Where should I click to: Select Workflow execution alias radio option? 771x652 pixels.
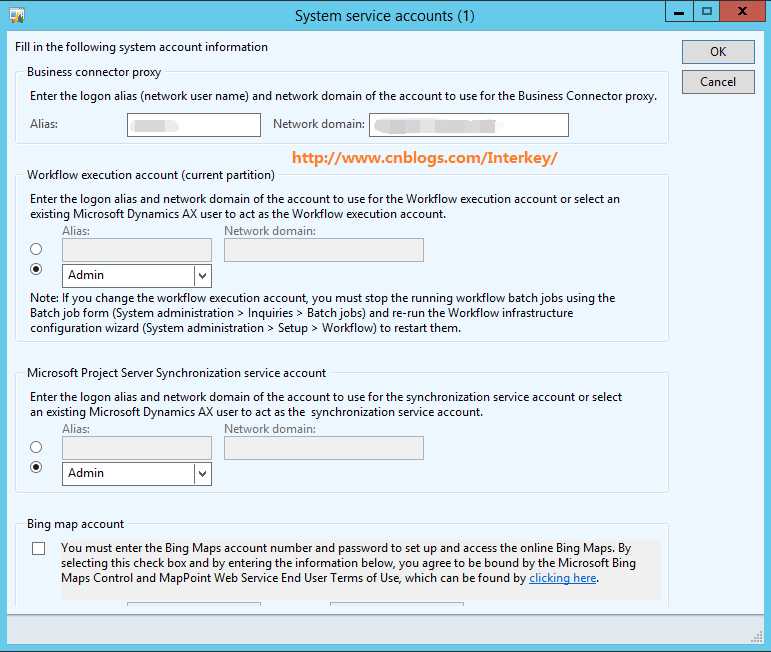(x=36, y=249)
